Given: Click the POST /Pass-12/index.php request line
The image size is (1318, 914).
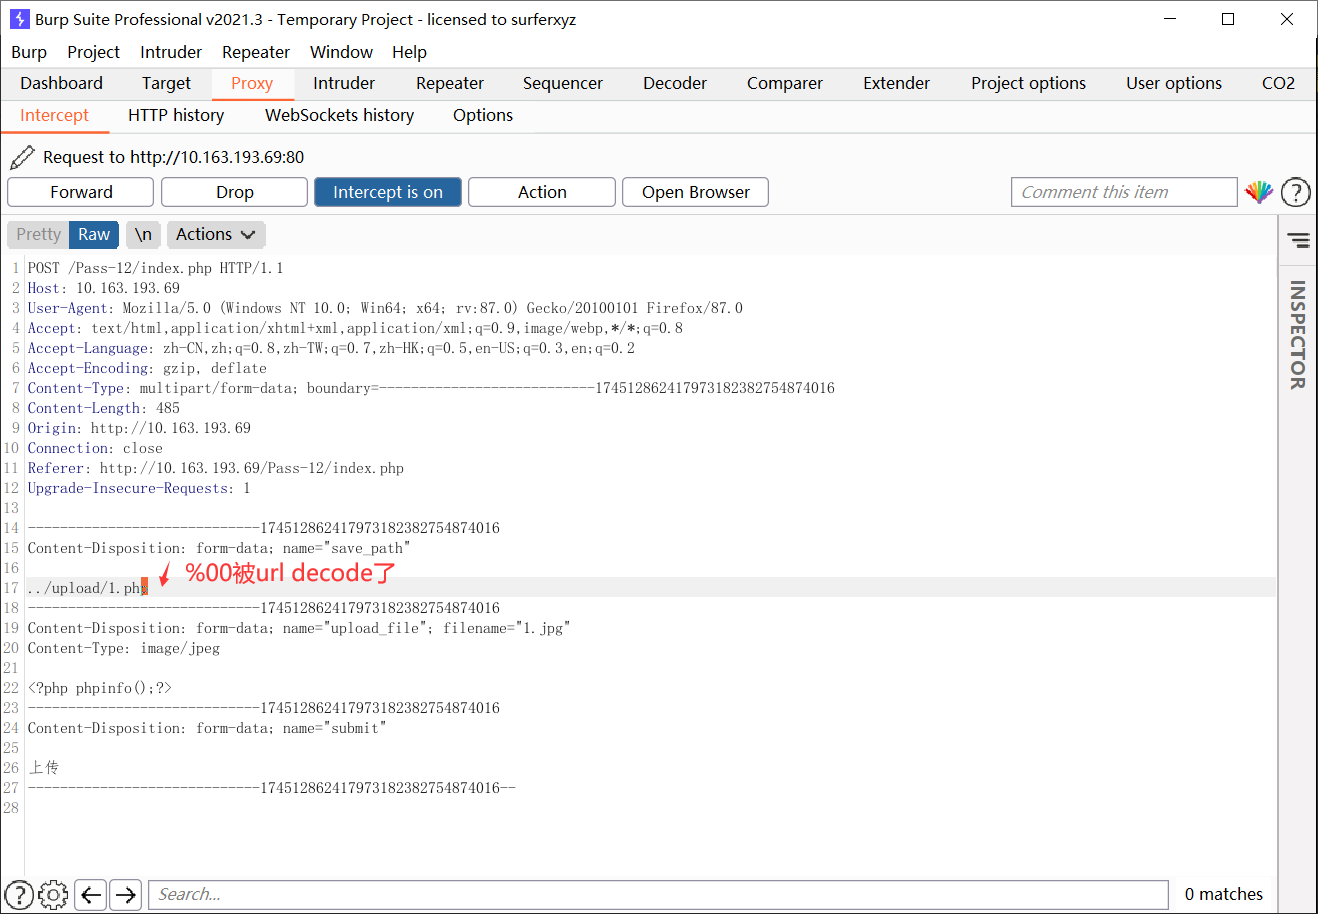Looking at the screenshot, I should coord(155,268).
